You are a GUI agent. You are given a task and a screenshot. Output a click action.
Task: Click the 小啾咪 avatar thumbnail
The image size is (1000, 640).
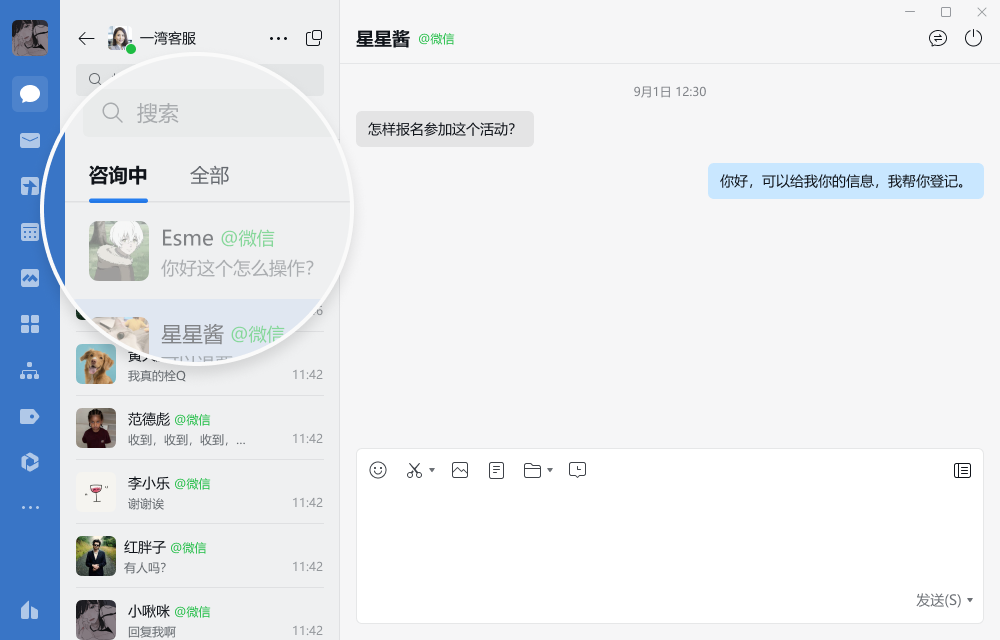point(96,620)
